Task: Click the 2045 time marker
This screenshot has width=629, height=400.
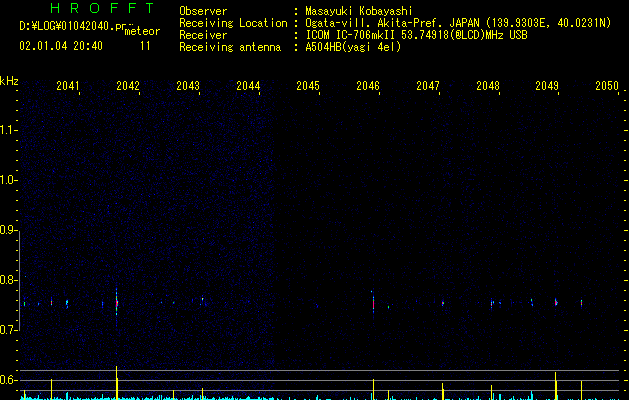Action: tap(308, 86)
